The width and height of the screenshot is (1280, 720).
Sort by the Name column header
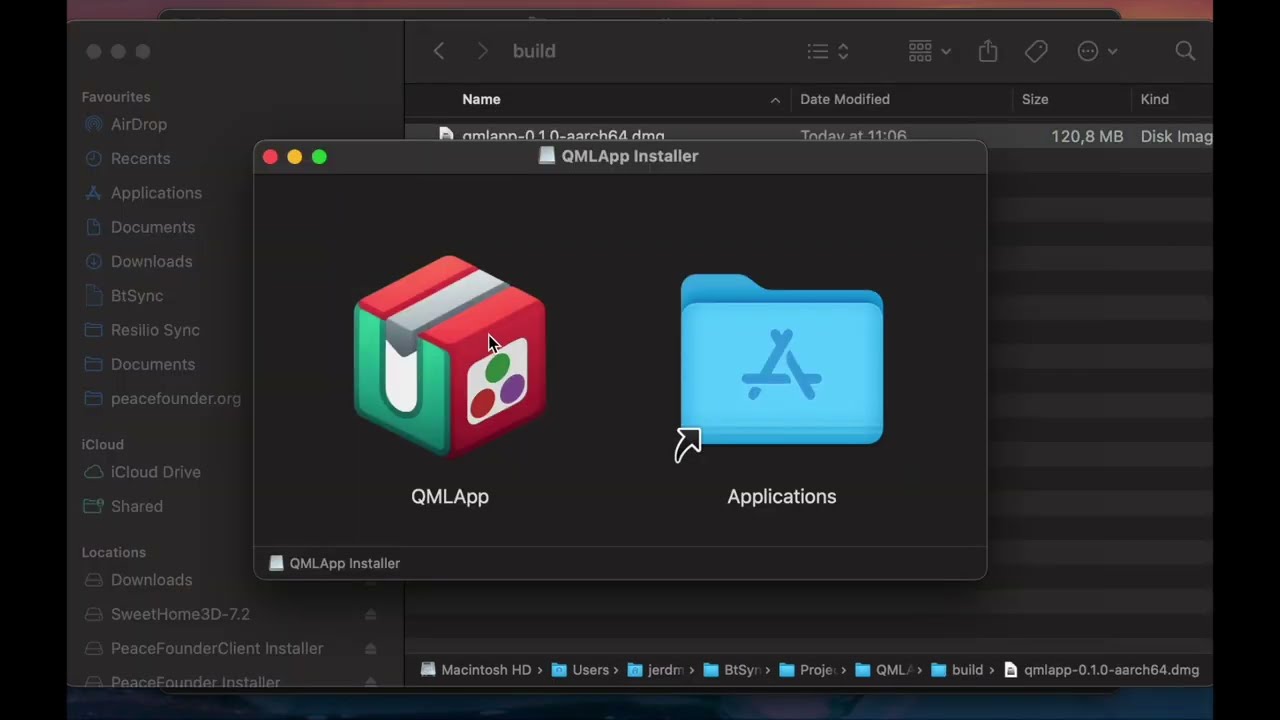tap(481, 99)
